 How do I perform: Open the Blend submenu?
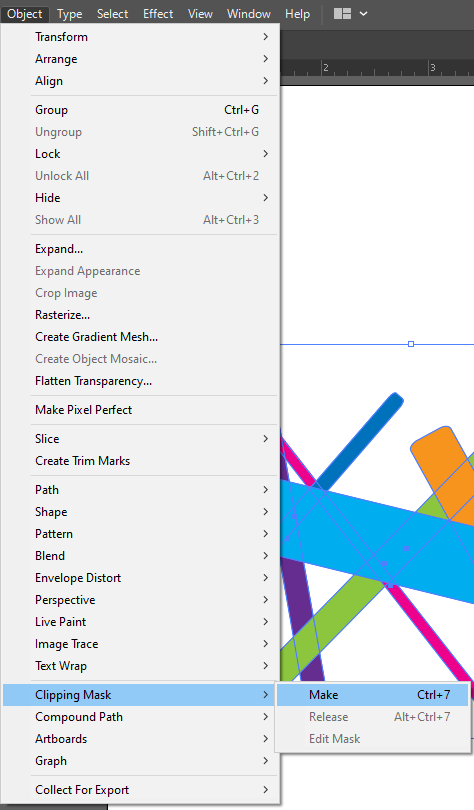tap(140, 555)
